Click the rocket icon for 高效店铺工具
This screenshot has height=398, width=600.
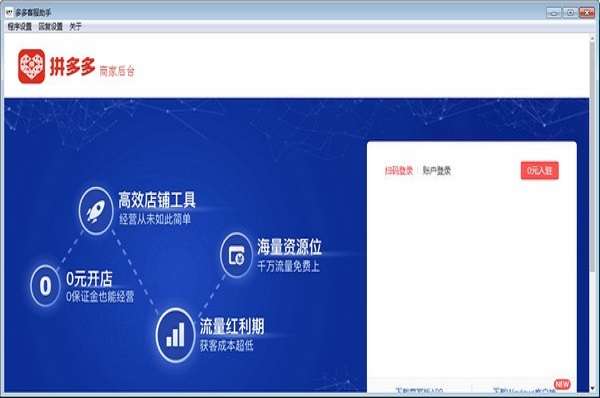(96, 210)
